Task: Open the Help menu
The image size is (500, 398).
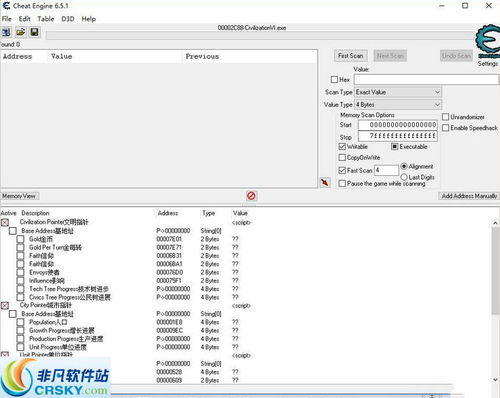Action: 89,19
